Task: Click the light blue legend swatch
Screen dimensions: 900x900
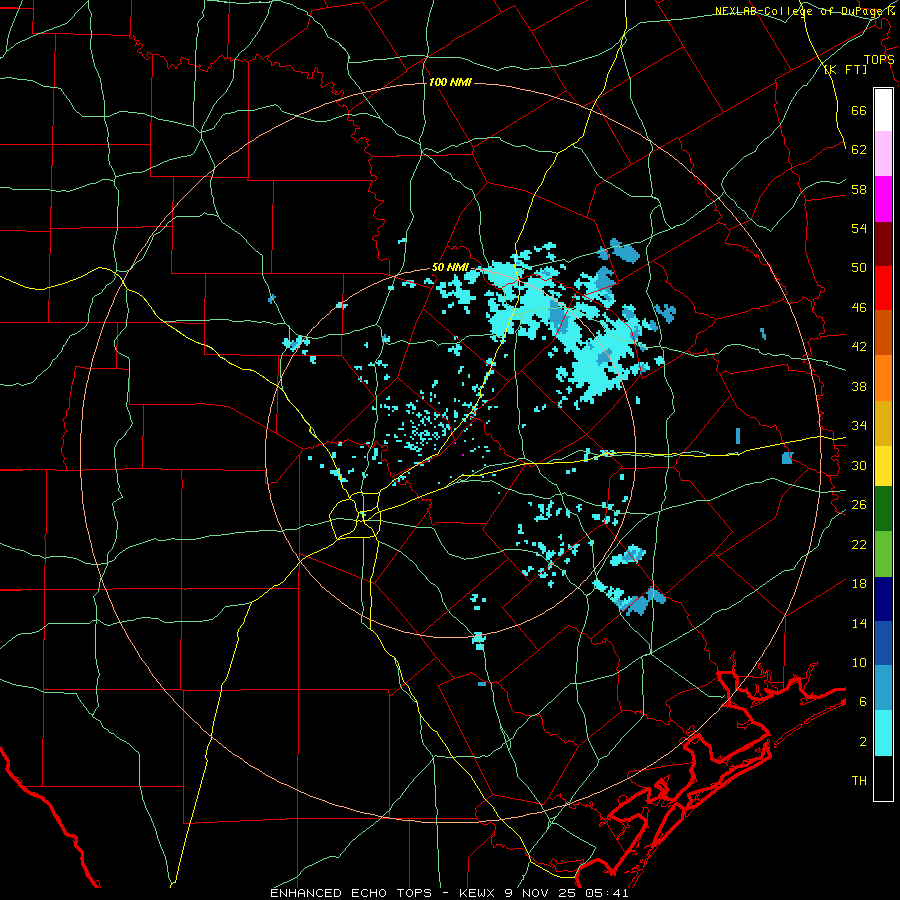Action: (x=883, y=688)
